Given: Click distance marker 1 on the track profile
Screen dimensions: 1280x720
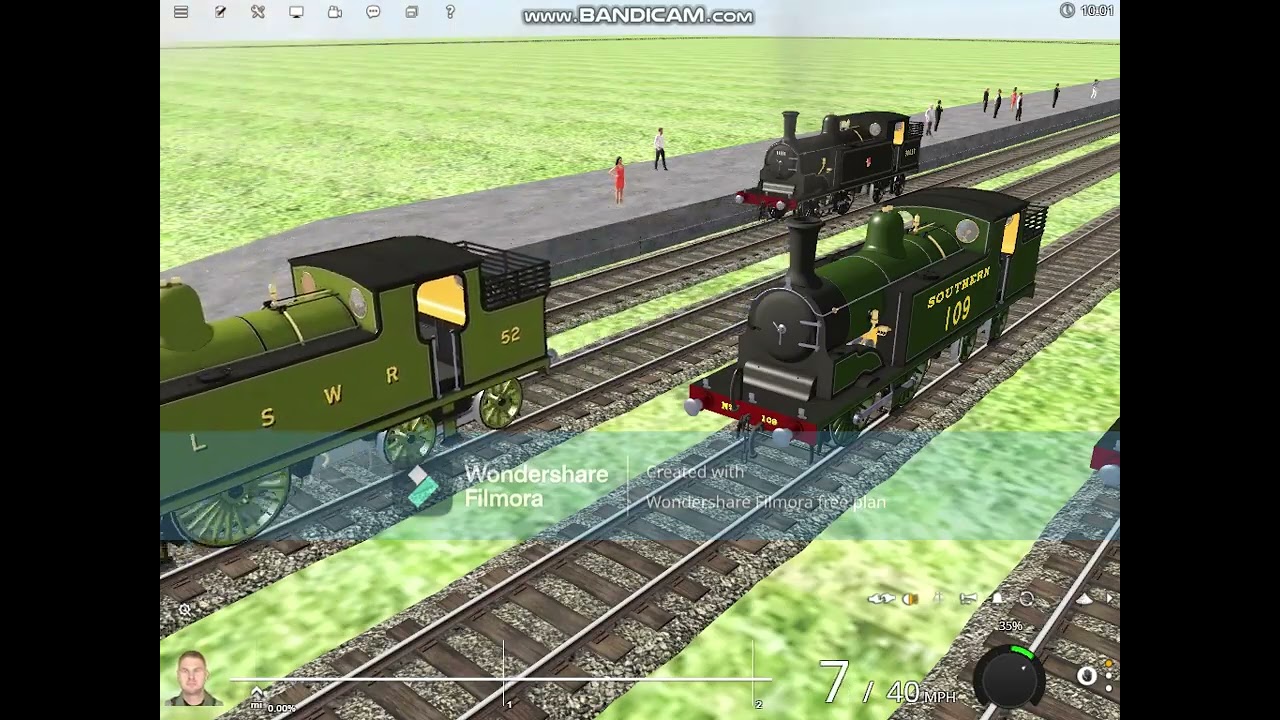Looking at the screenshot, I should 508,704.
